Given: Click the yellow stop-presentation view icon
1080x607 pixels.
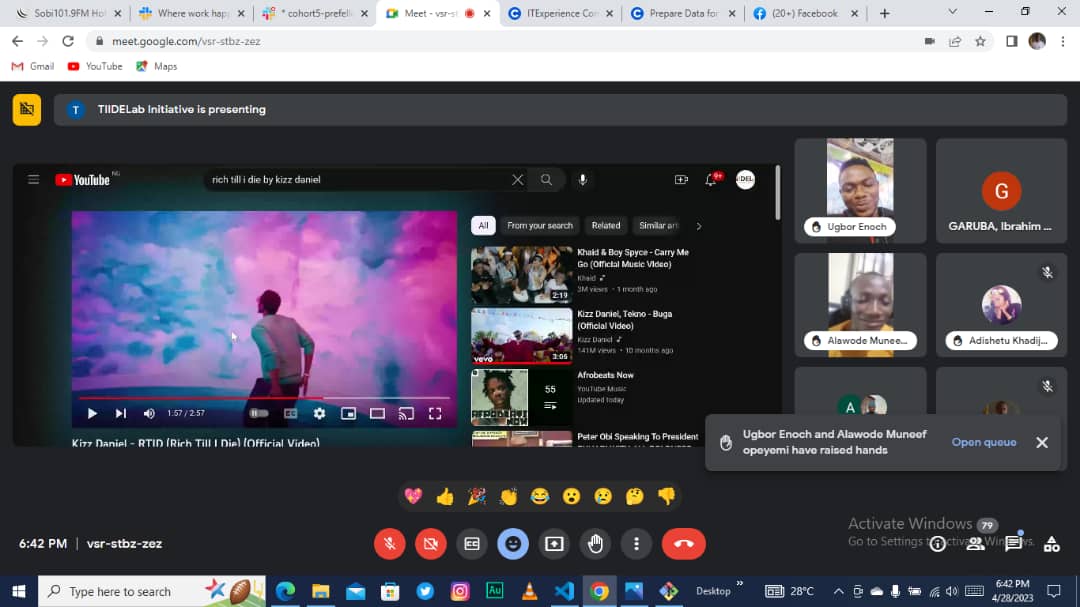Looking at the screenshot, I should pos(27,110).
